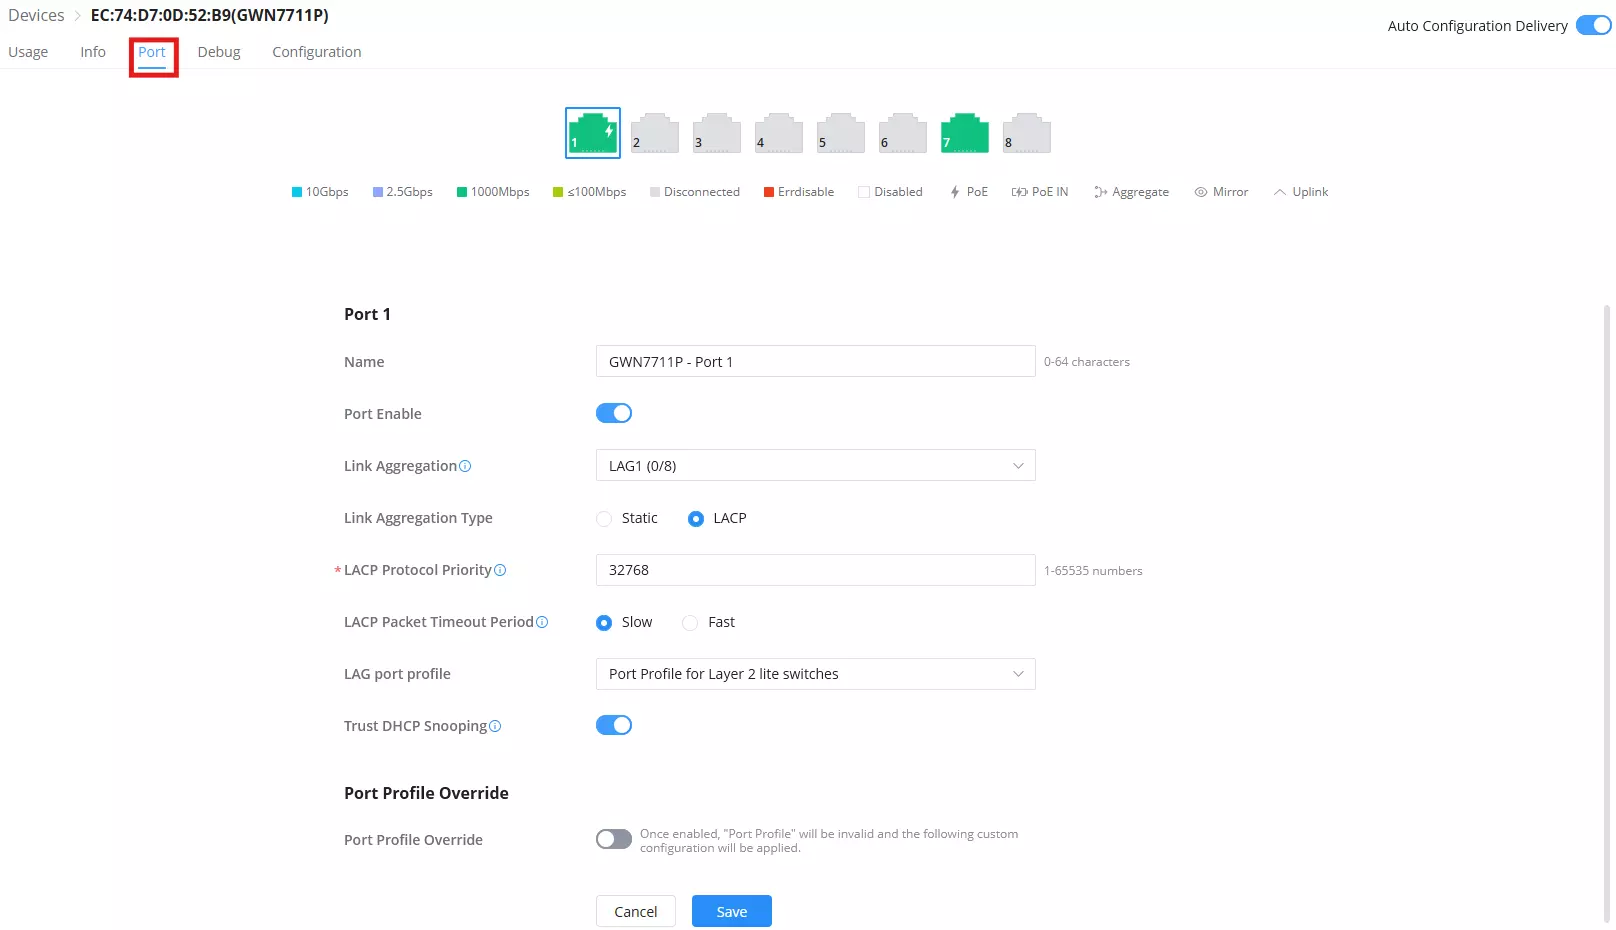Image resolution: width=1616 pixels, height=930 pixels.
Task: Select port 6 icon in the port diagram
Action: coord(903,133)
